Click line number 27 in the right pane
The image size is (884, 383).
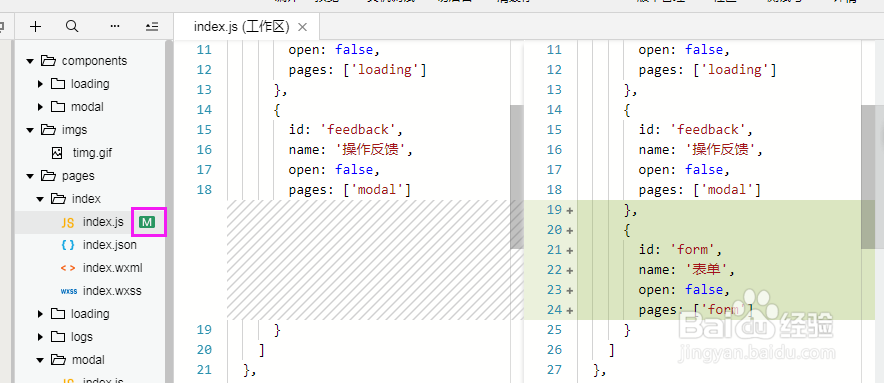(554, 369)
